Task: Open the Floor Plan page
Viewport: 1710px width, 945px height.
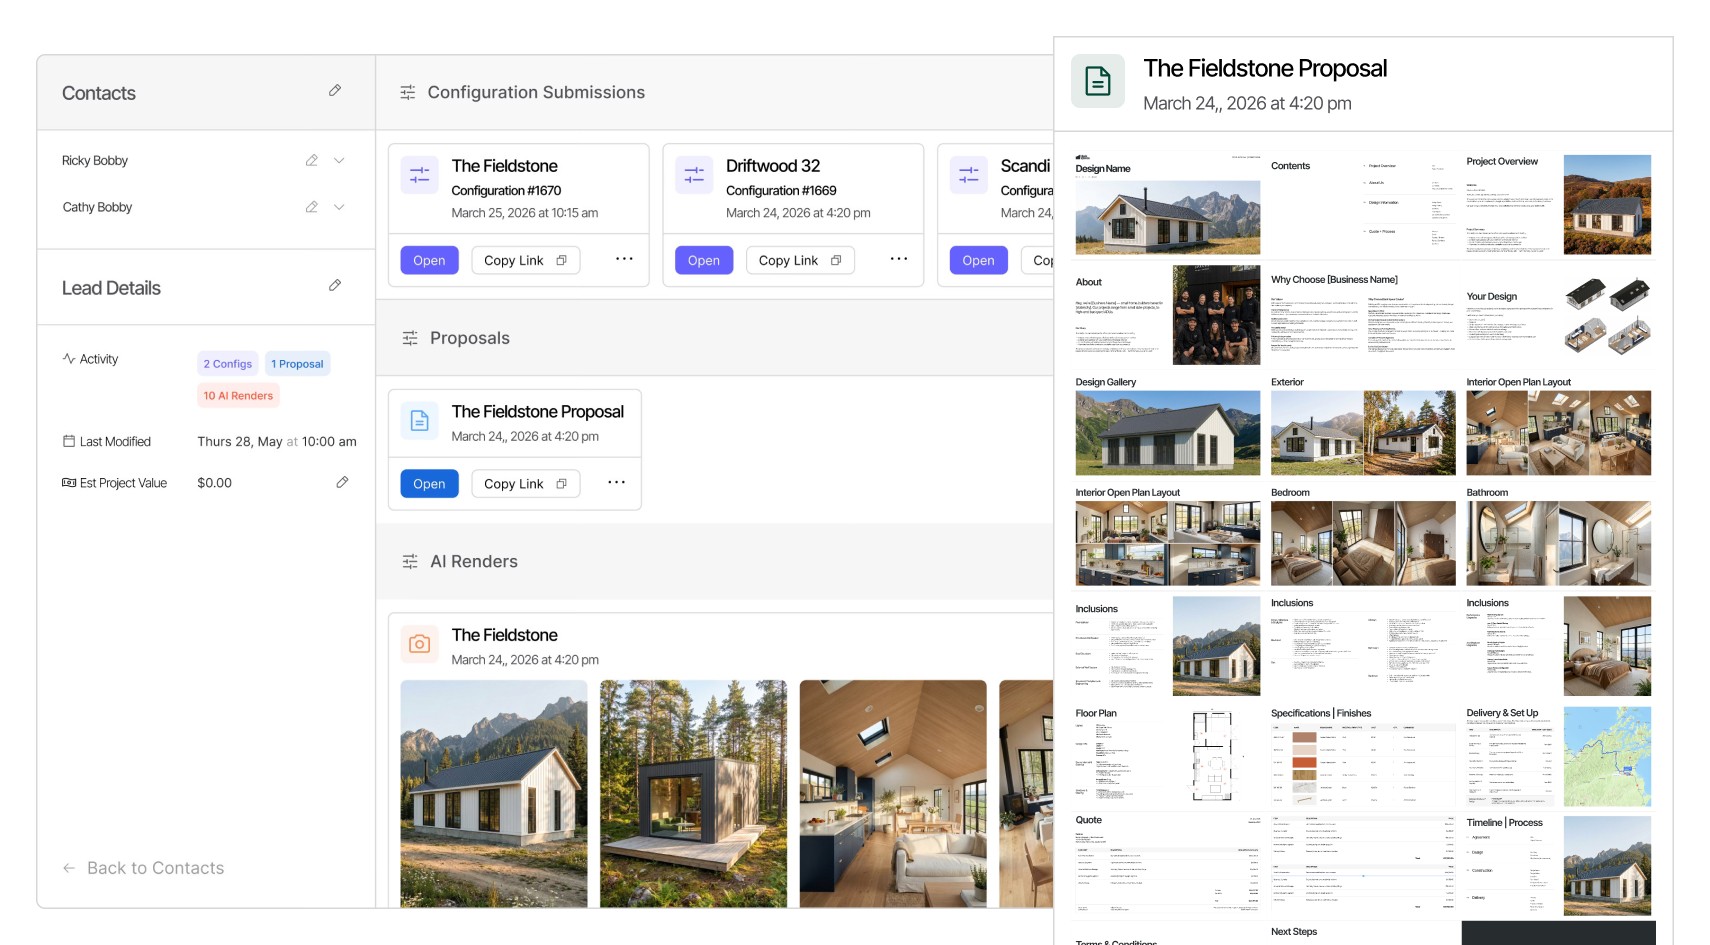Action: point(1168,757)
